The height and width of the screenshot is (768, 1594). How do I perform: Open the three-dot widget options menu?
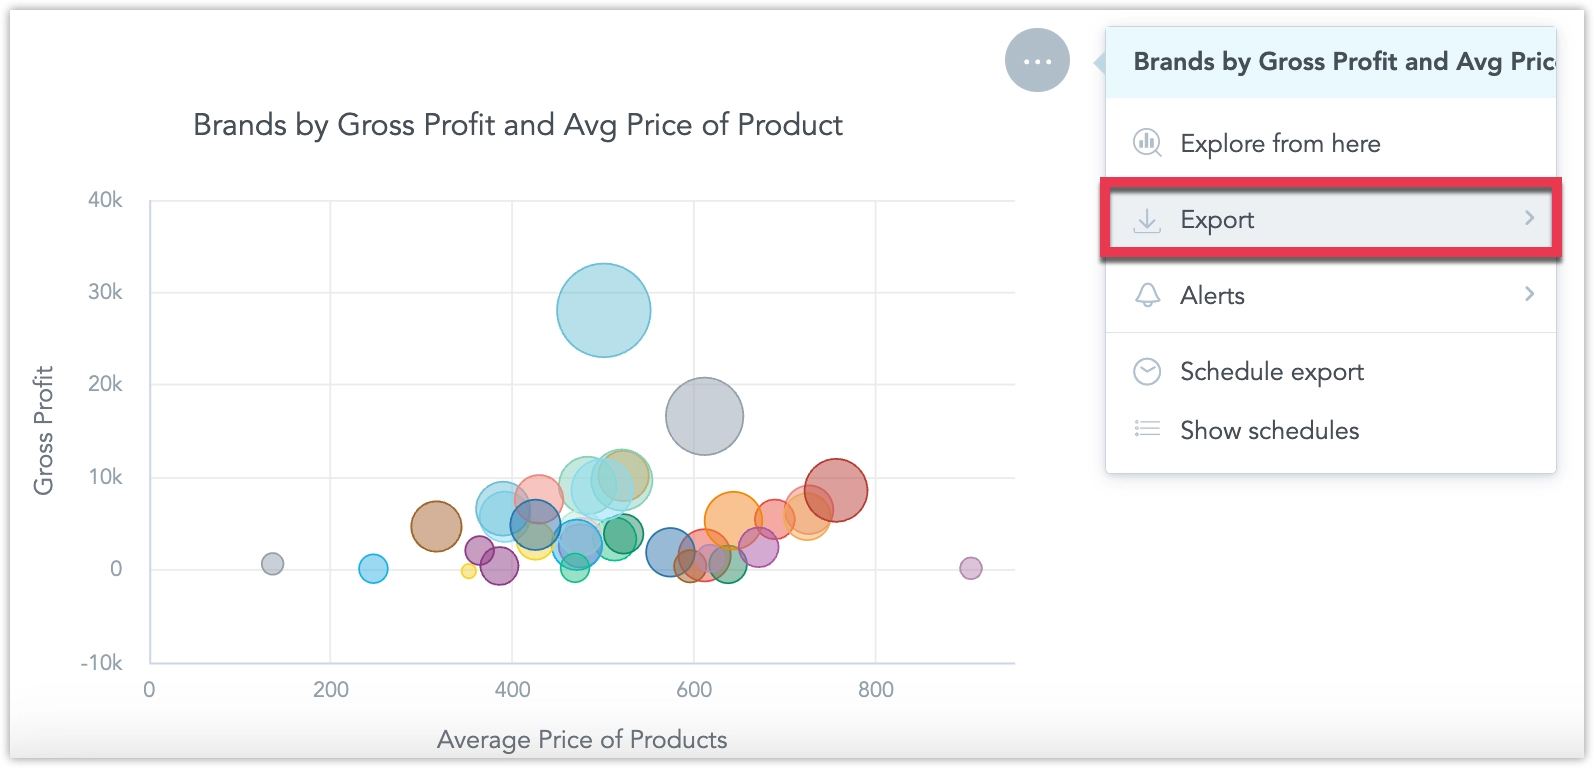[x=1036, y=61]
